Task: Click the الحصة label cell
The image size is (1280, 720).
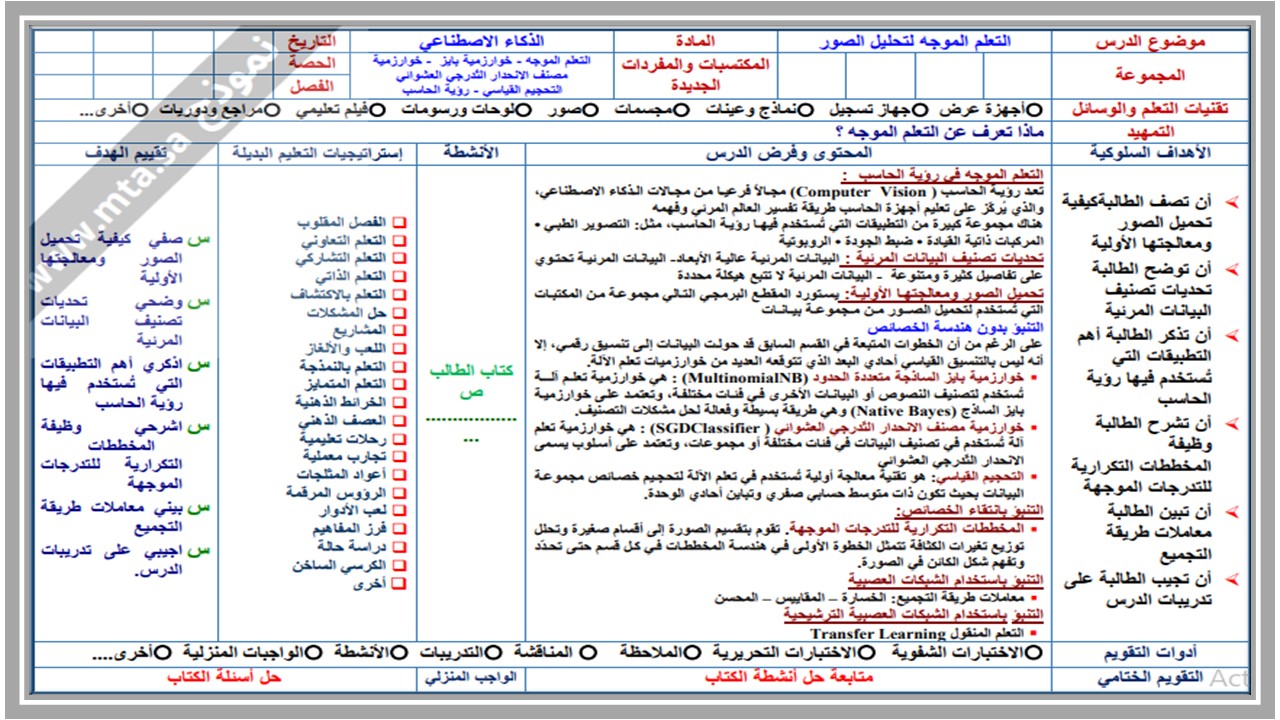Action: (314, 63)
